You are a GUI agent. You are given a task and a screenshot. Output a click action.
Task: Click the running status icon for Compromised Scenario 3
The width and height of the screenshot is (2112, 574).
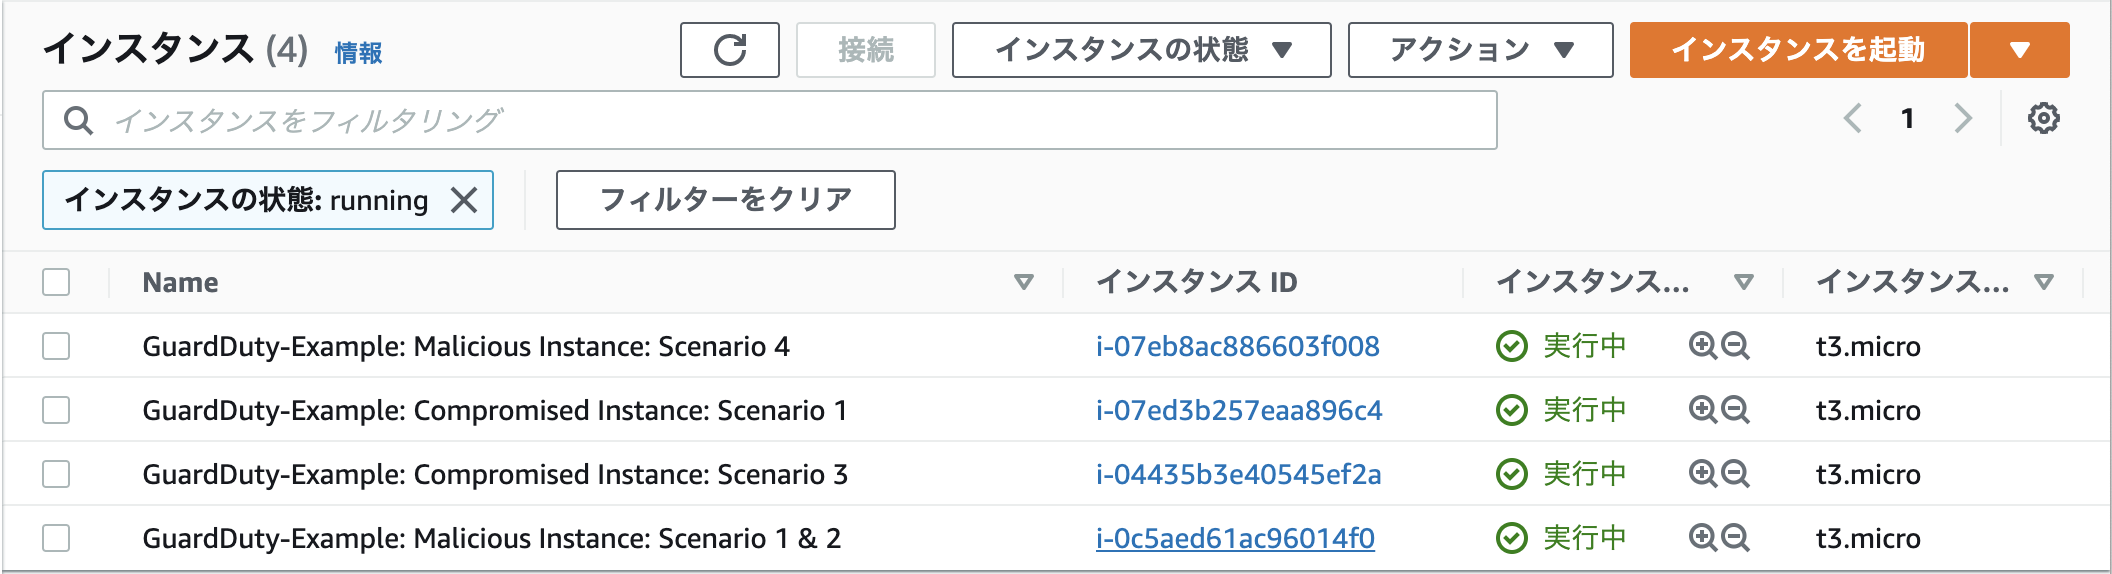click(x=1511, y=474)
